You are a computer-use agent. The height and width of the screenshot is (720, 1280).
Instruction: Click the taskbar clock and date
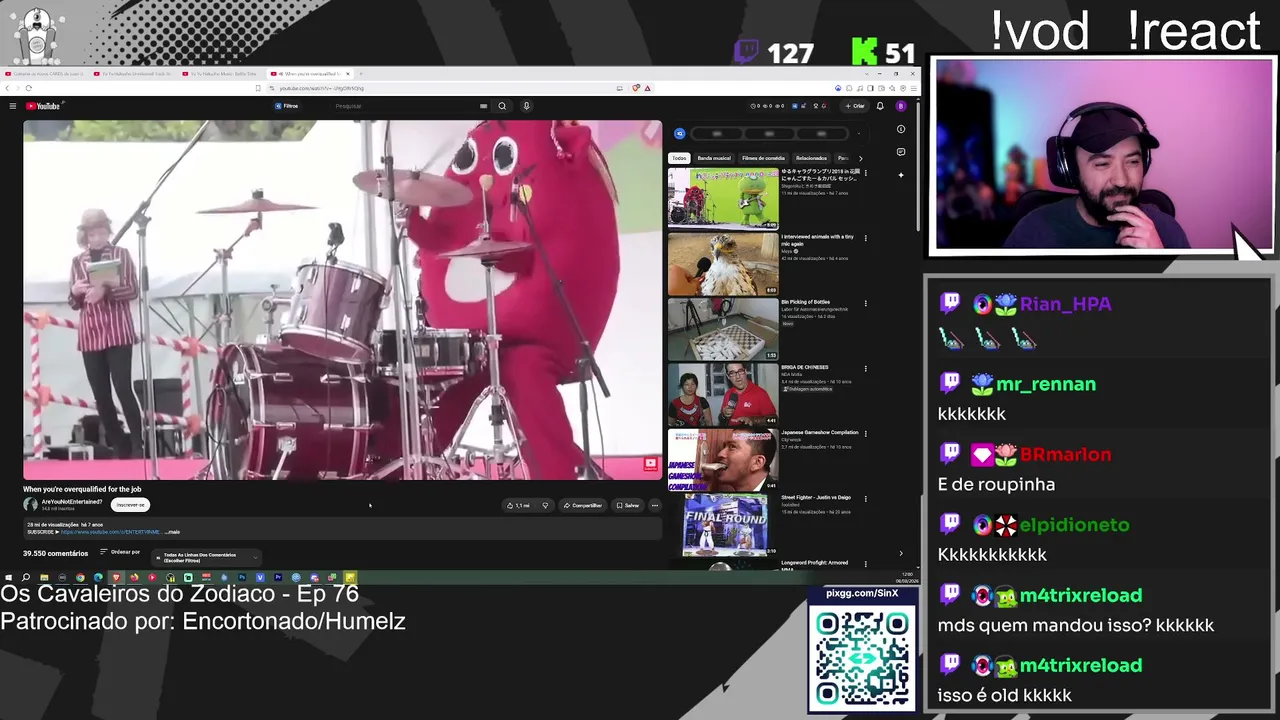tap(906, 577)
